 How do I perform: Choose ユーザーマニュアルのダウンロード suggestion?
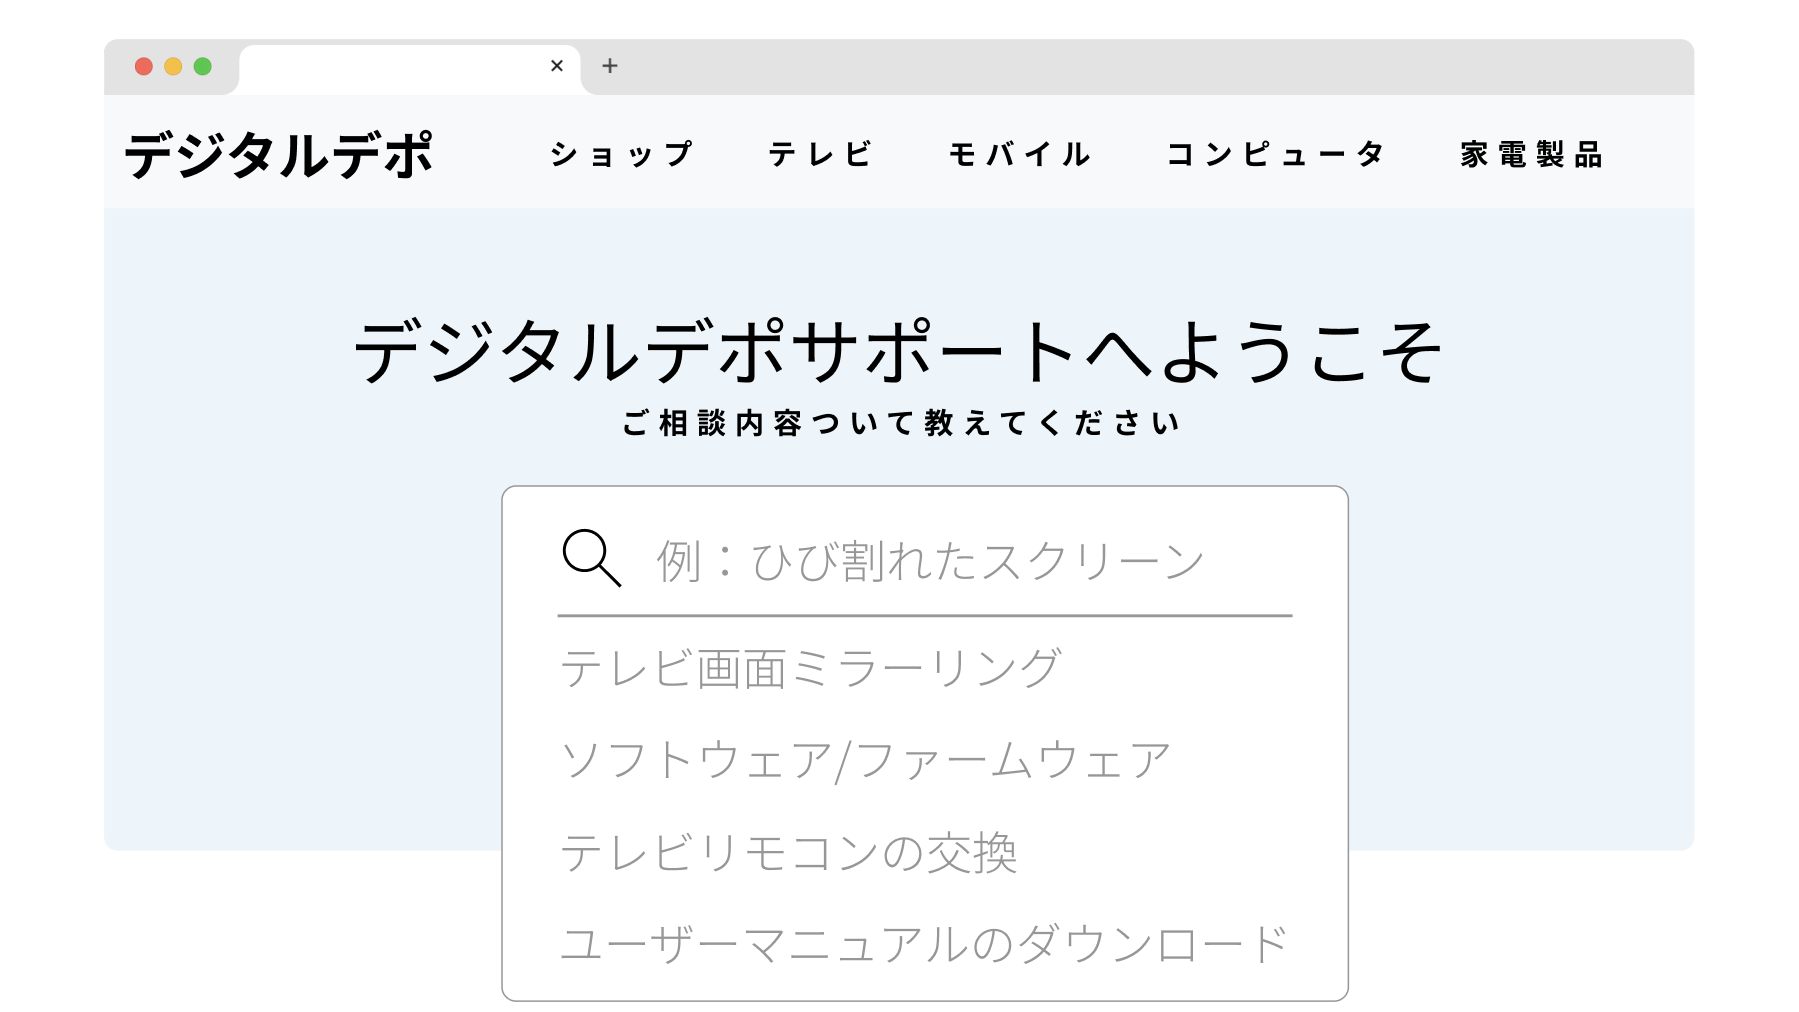[x=925, y=944]
